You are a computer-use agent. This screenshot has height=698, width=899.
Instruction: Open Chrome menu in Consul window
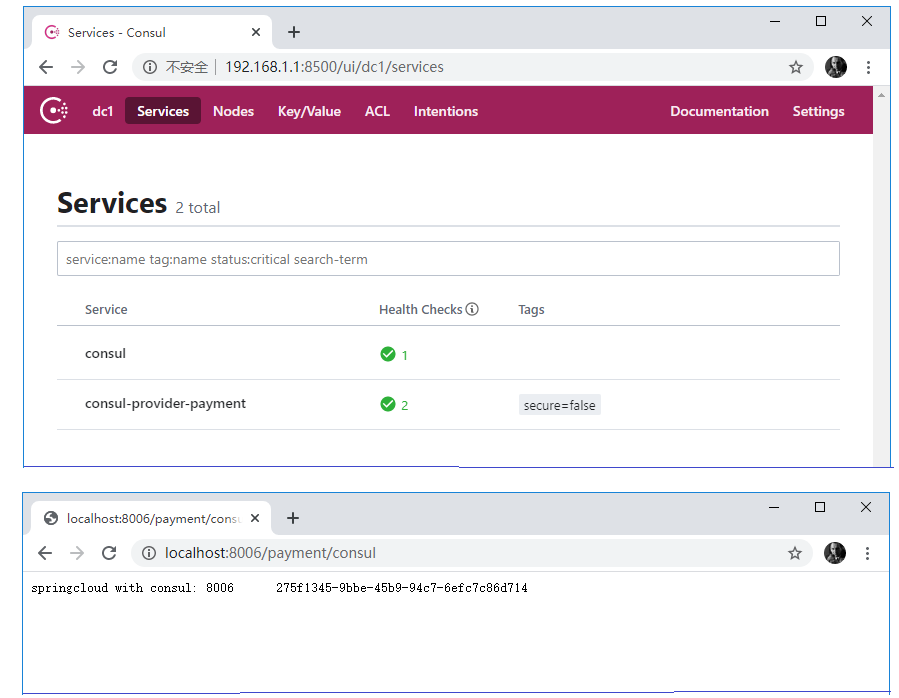point(868,67)
